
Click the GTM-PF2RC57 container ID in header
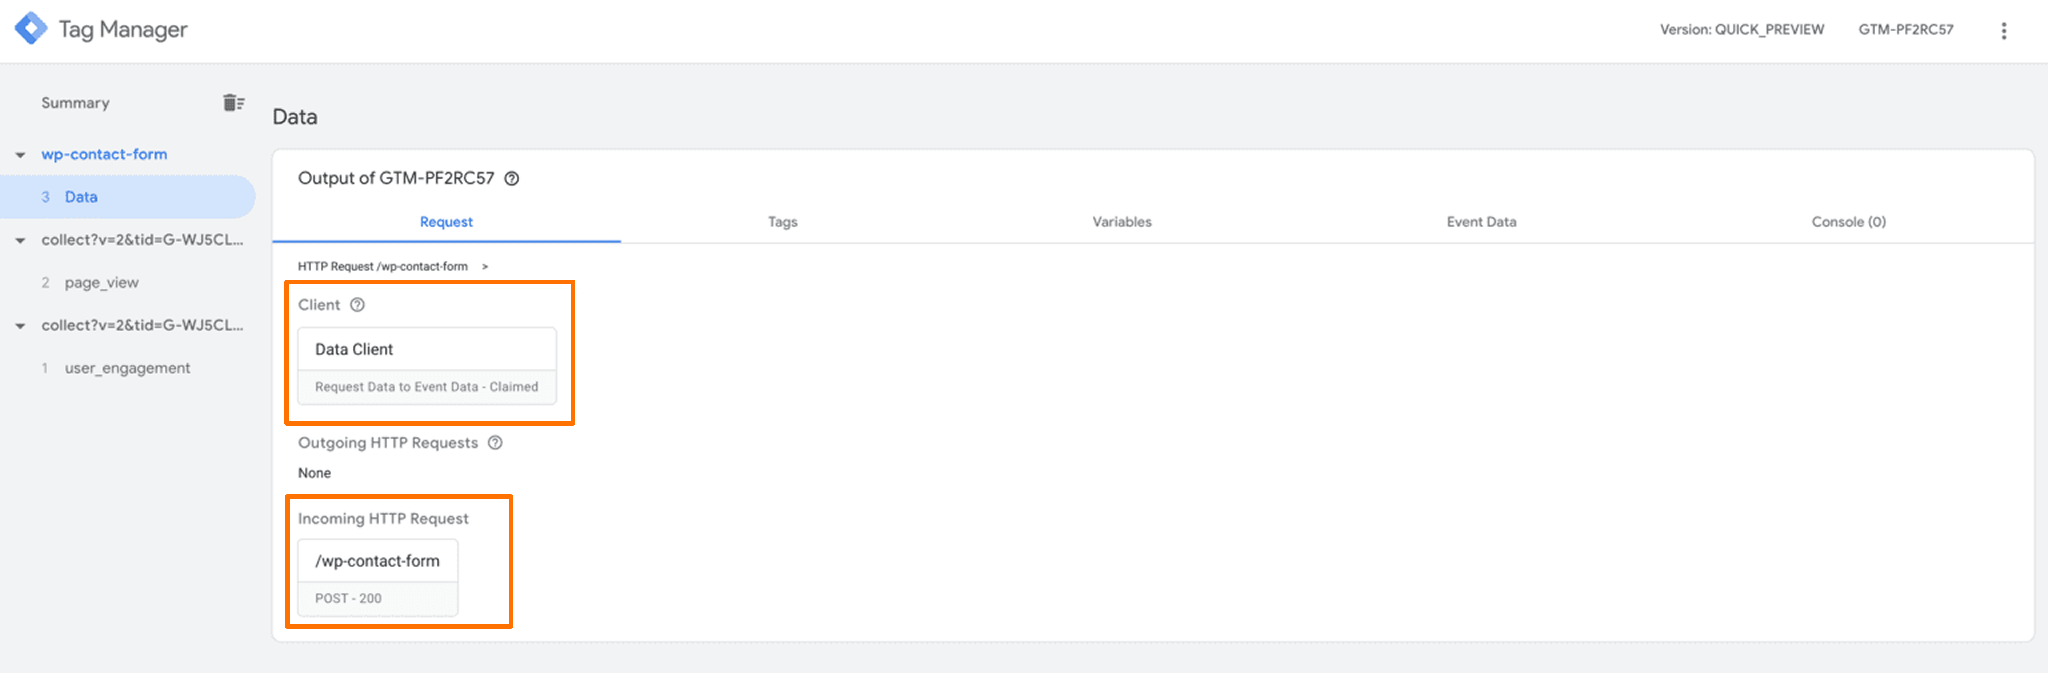click(1905, 30)
